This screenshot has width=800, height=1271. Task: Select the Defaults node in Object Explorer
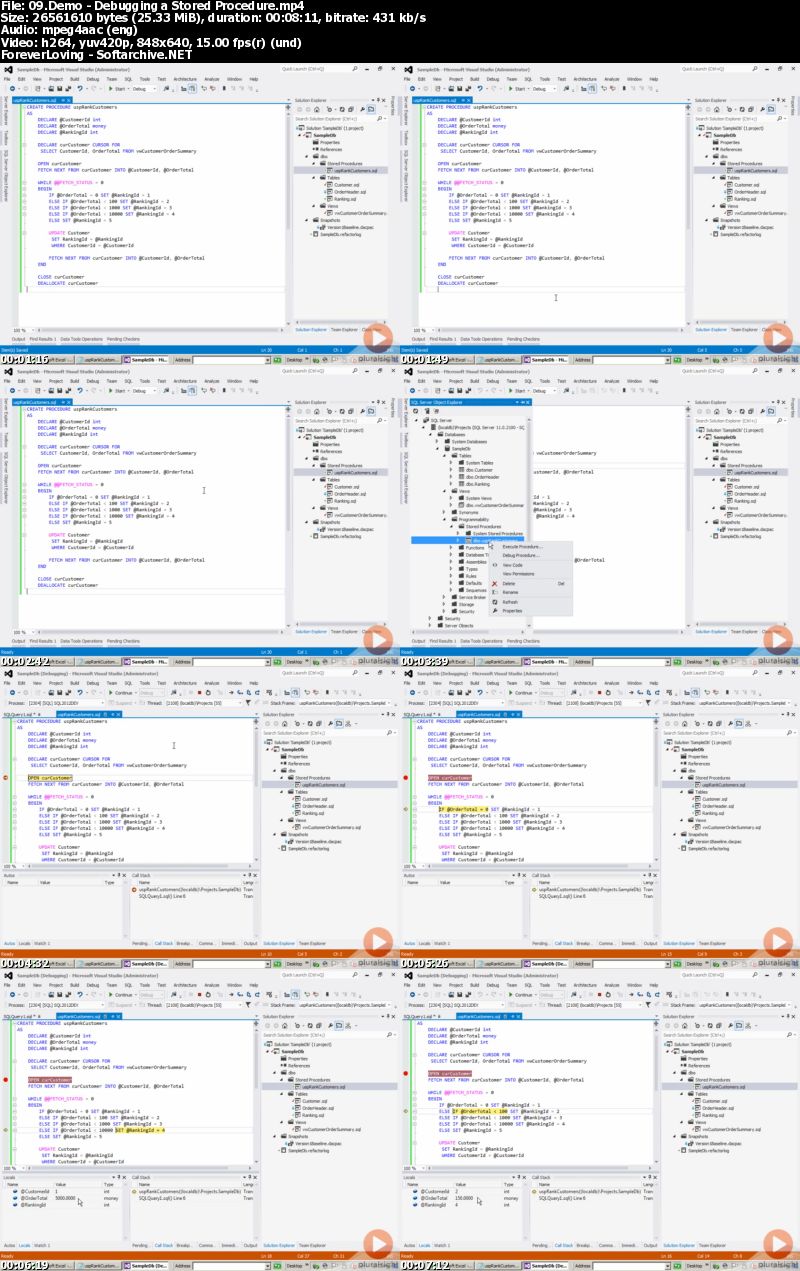coord(474,583)
